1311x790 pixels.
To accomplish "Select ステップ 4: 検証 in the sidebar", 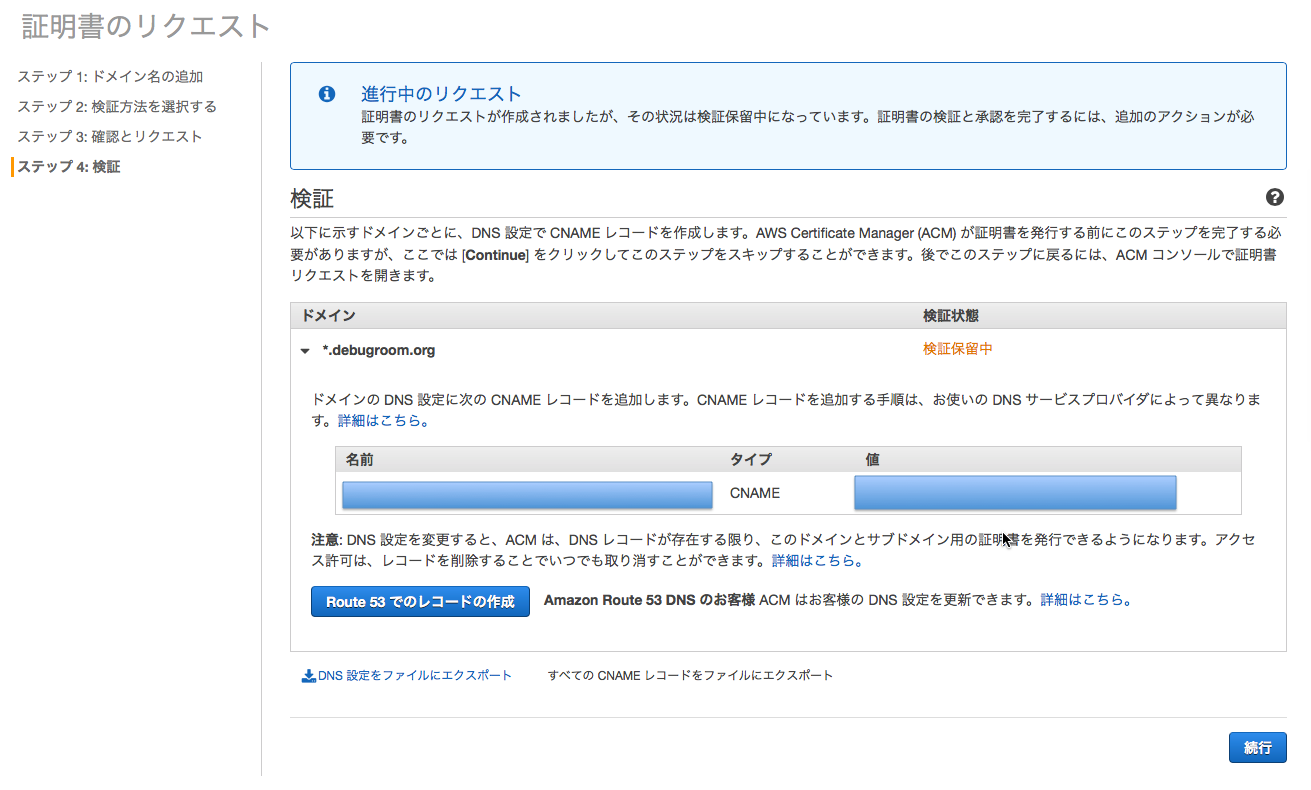I will tap(69, 166).
